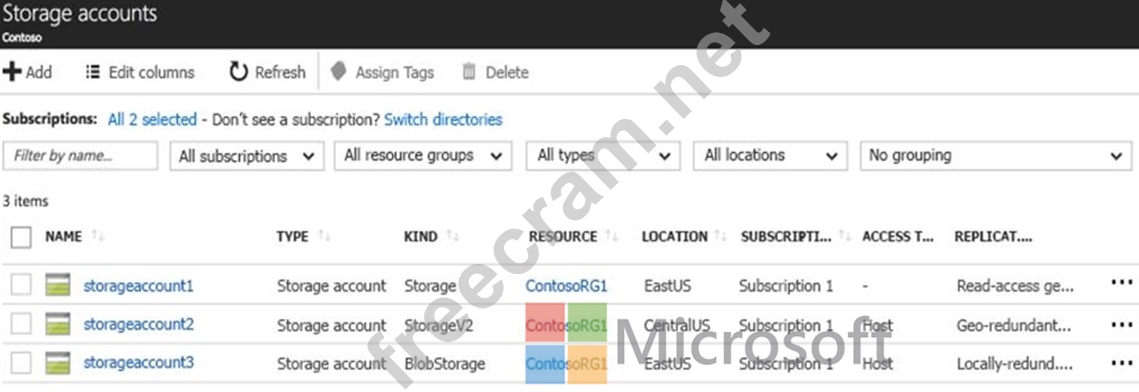
Task: Check the box for storageaccount3
Action: (x=21, y=362)
